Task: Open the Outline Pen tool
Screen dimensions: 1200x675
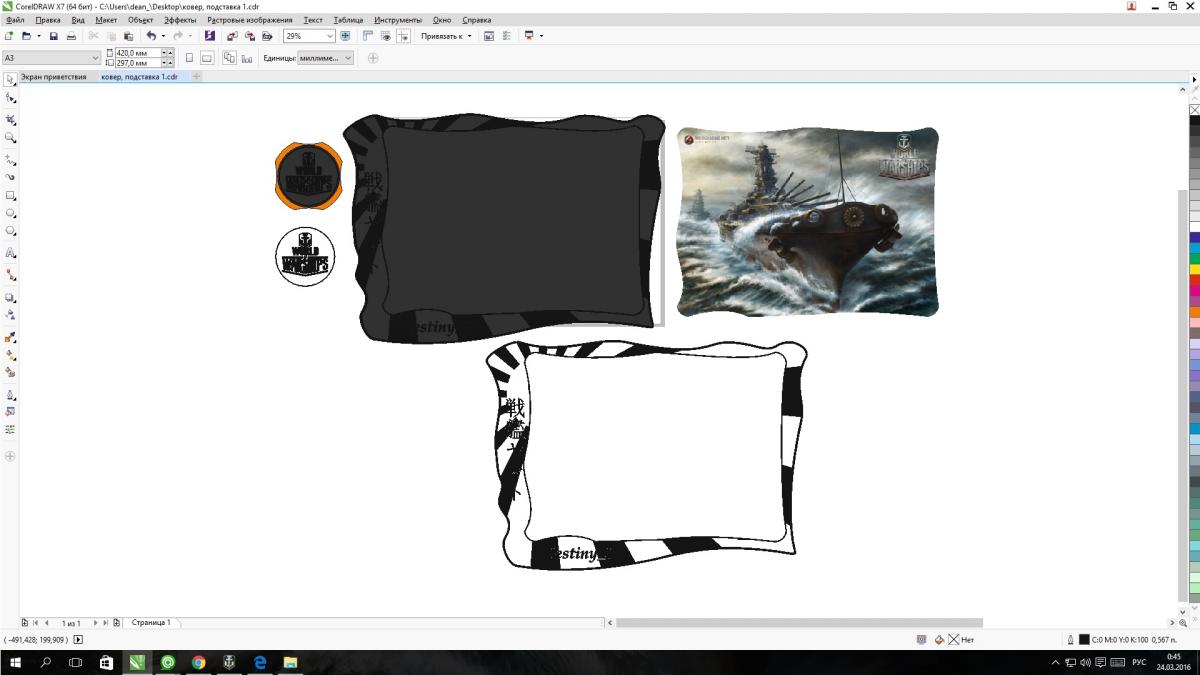Action: pyautogui.click(x=10, y=394)
